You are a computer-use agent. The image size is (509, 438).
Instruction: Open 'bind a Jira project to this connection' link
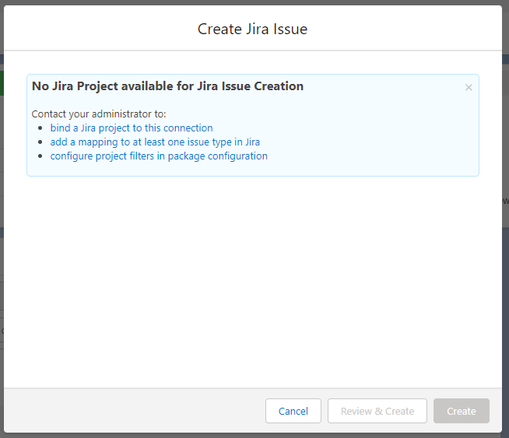131,128
